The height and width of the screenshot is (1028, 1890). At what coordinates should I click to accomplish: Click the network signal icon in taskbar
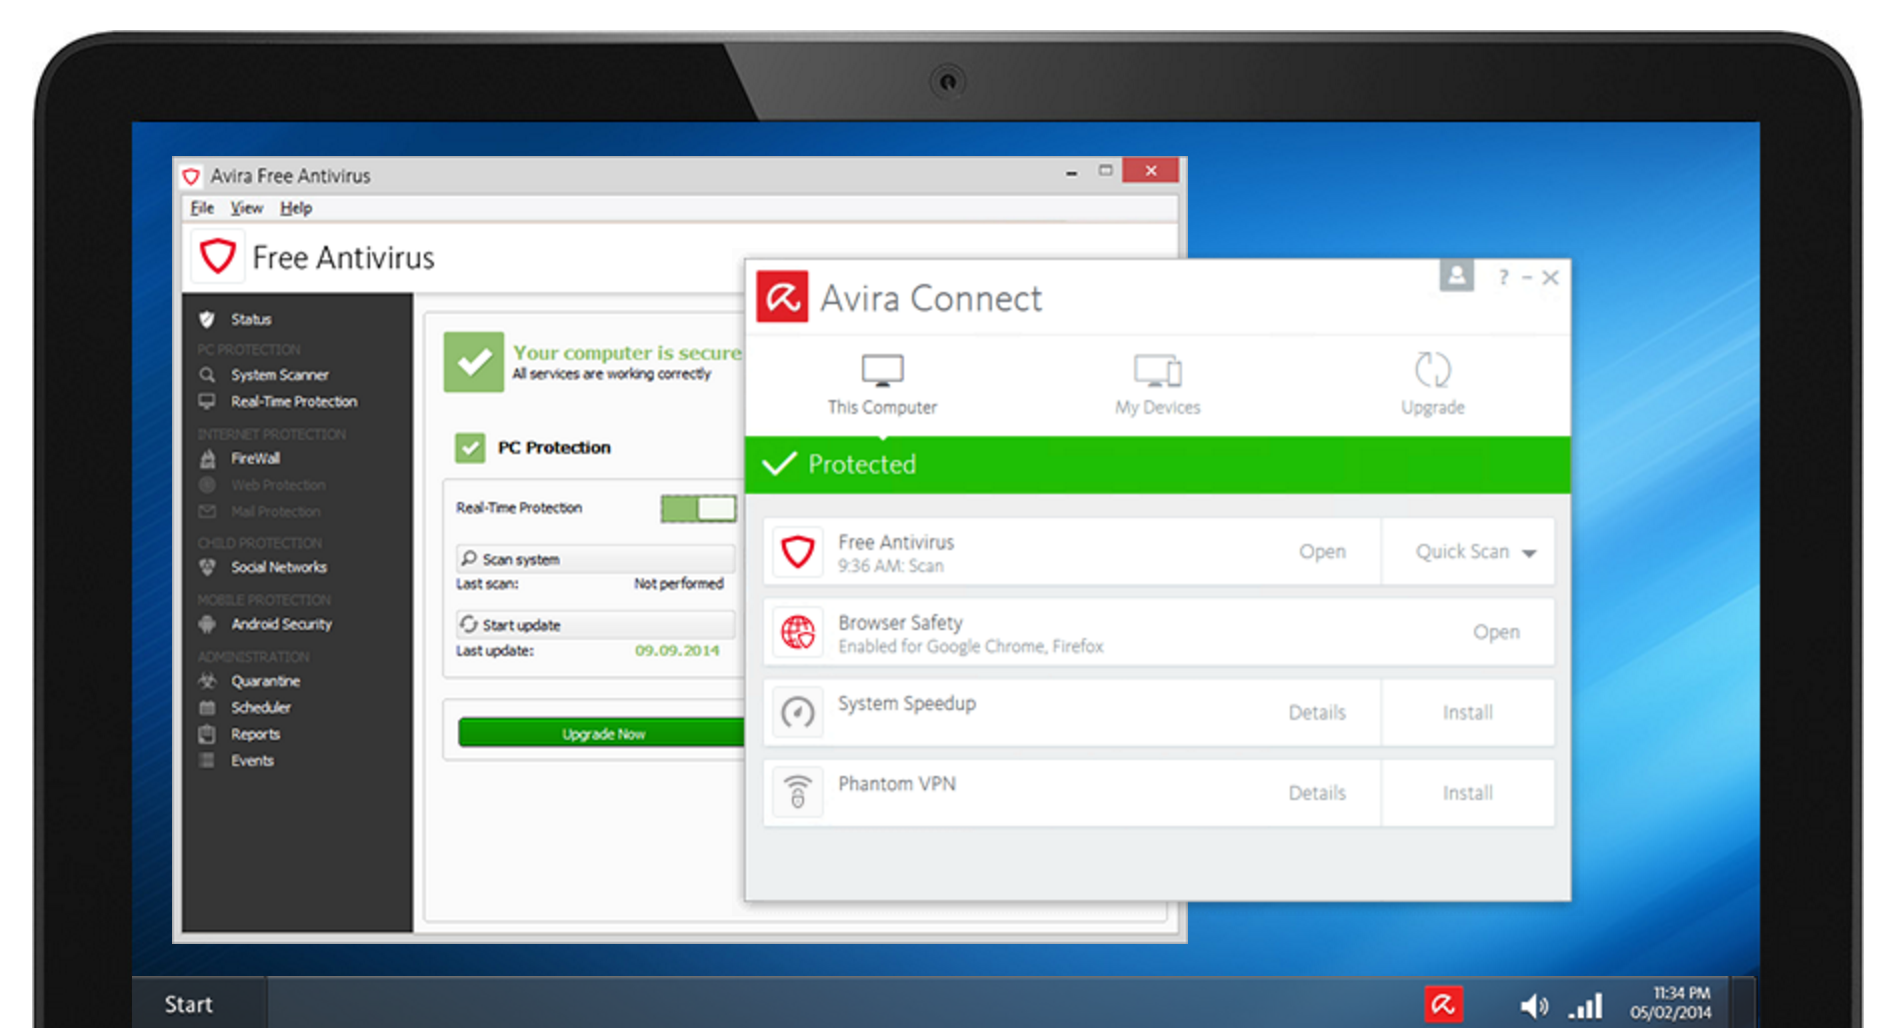[x=1586, y=1005]
